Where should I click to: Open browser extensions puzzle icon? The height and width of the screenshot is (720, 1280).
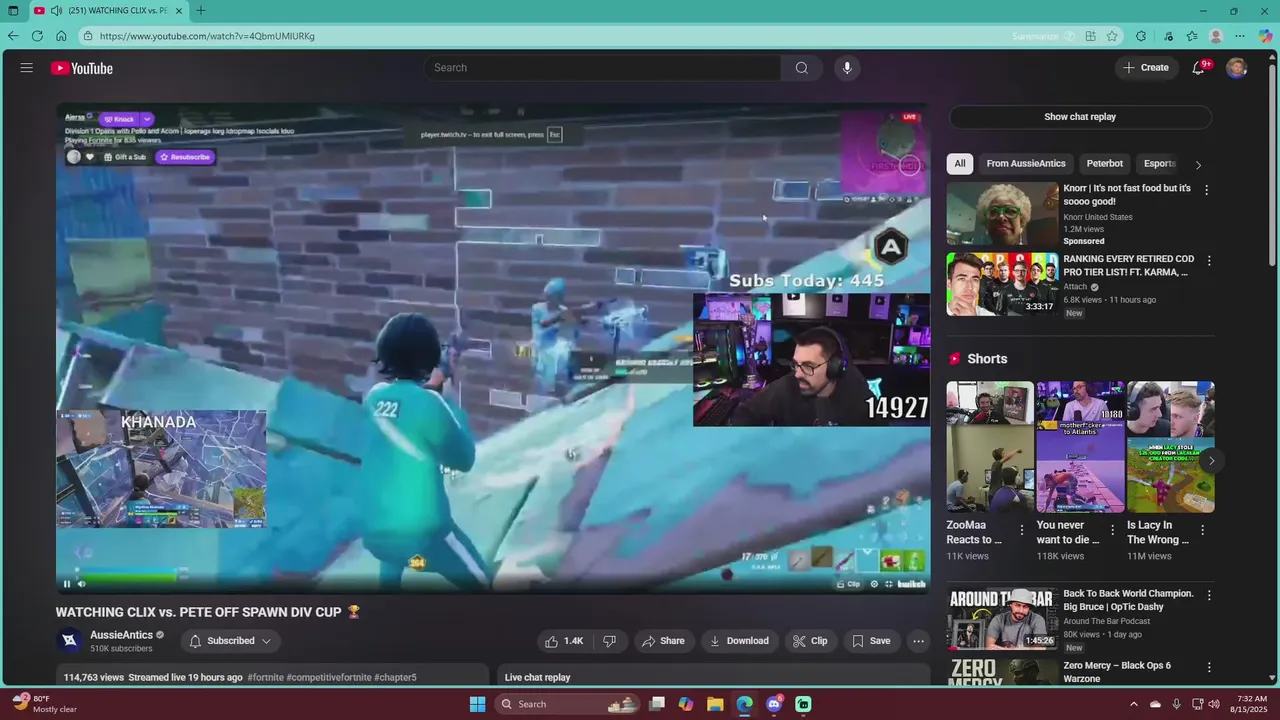click(1141, 36)
